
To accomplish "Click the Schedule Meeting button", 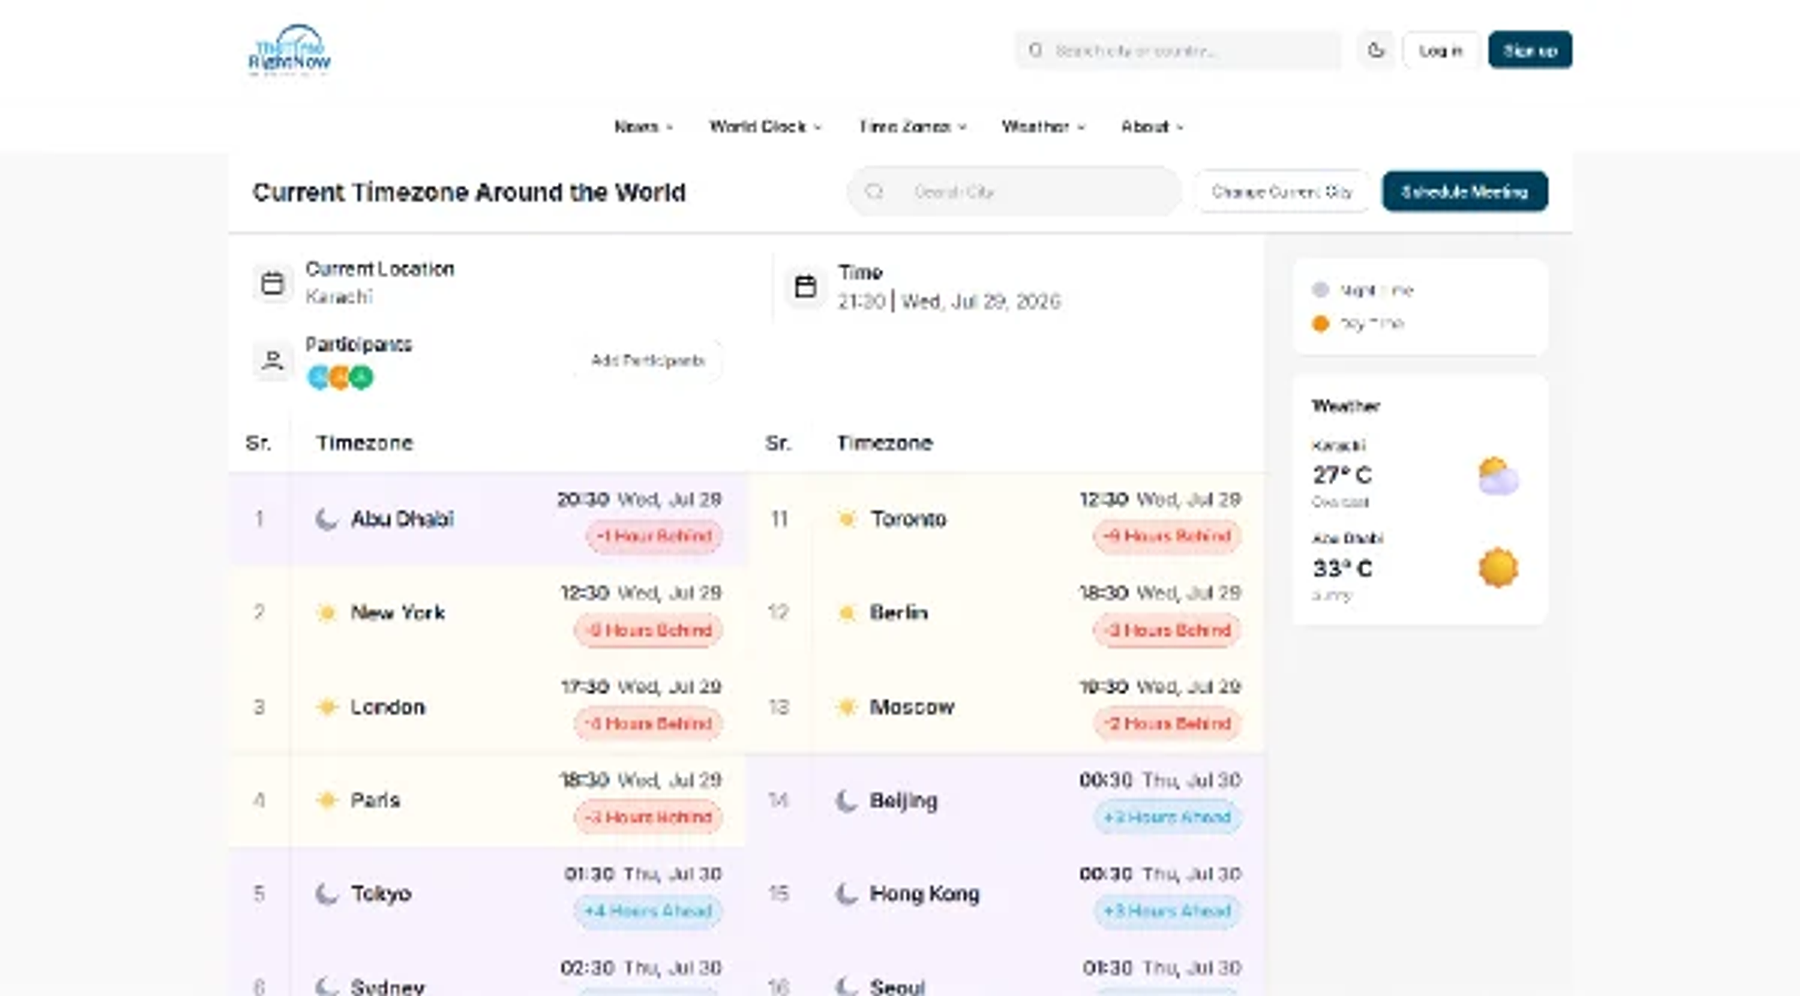I will (x=1465, y=191).
